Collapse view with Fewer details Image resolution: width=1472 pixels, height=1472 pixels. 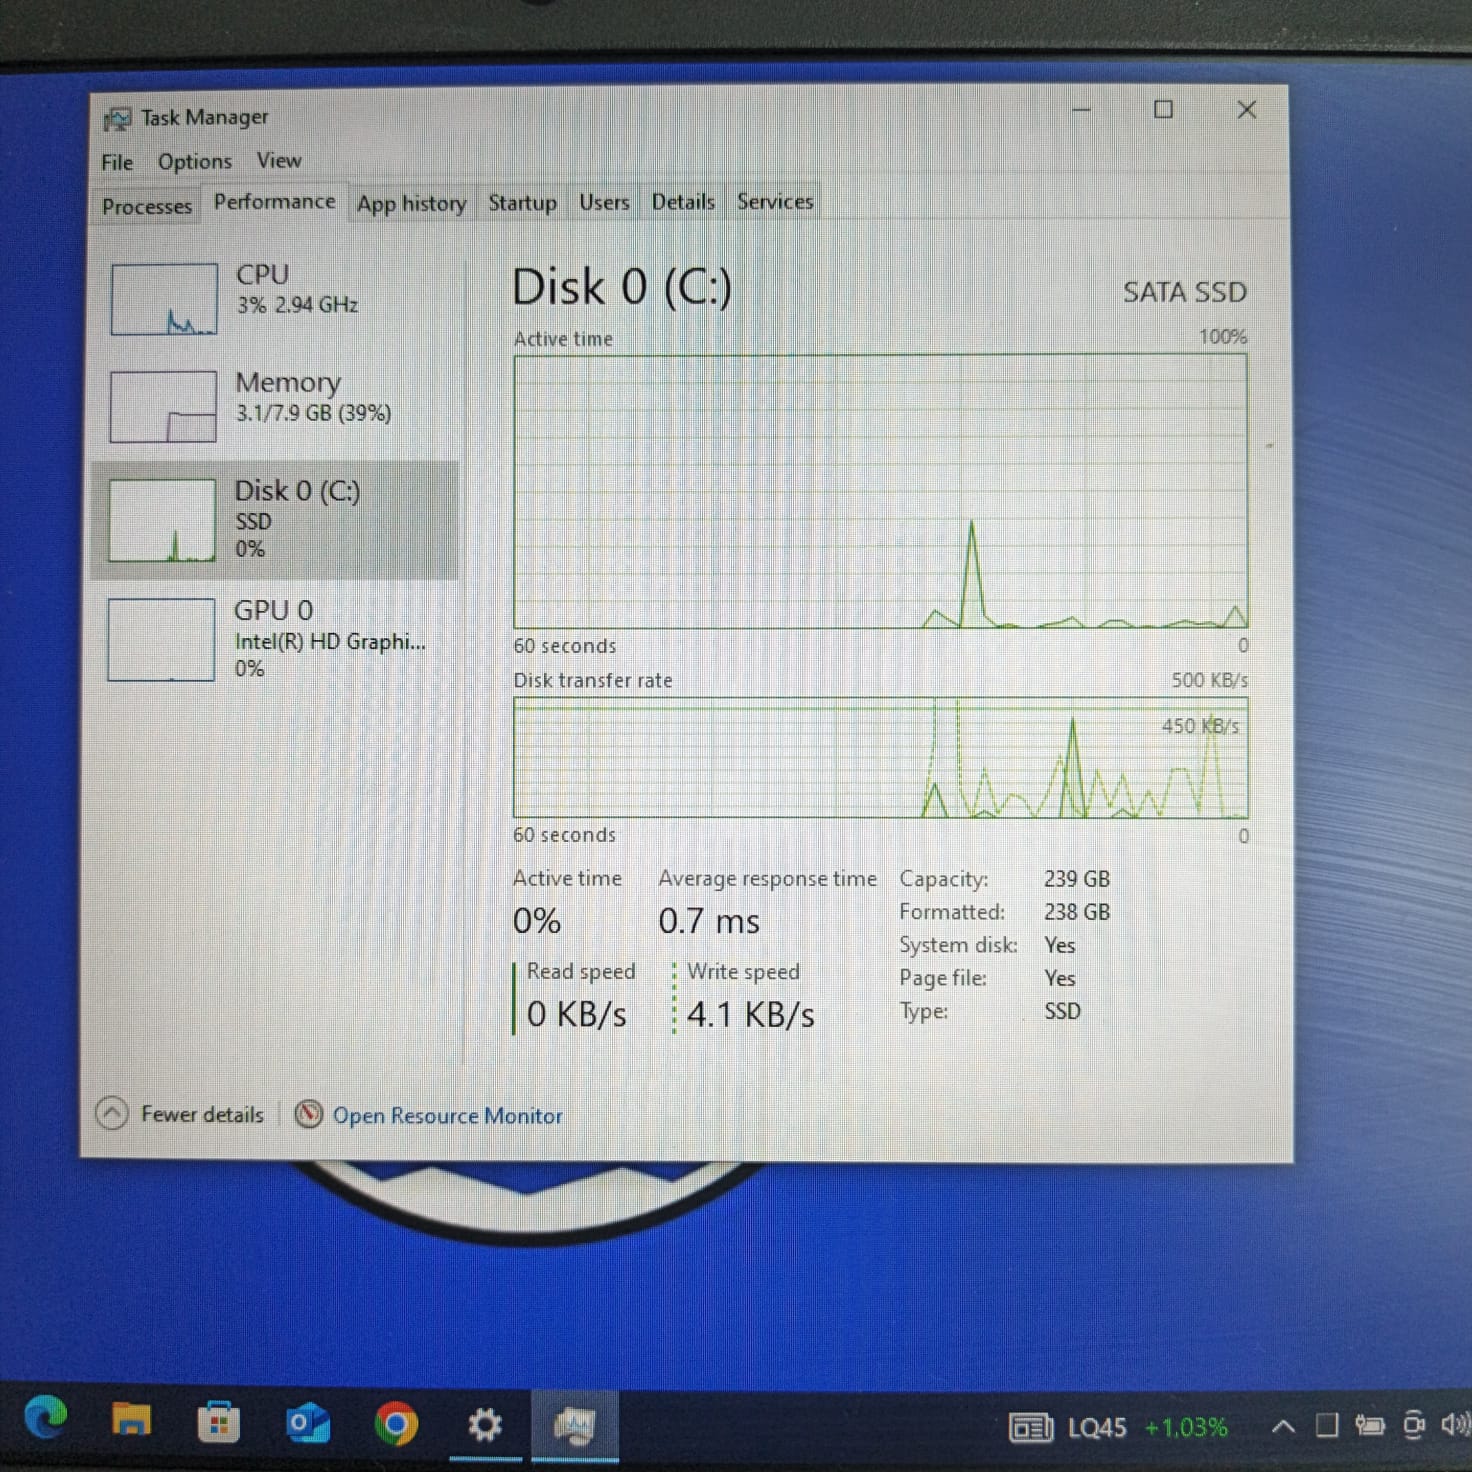click(181, 1114)
